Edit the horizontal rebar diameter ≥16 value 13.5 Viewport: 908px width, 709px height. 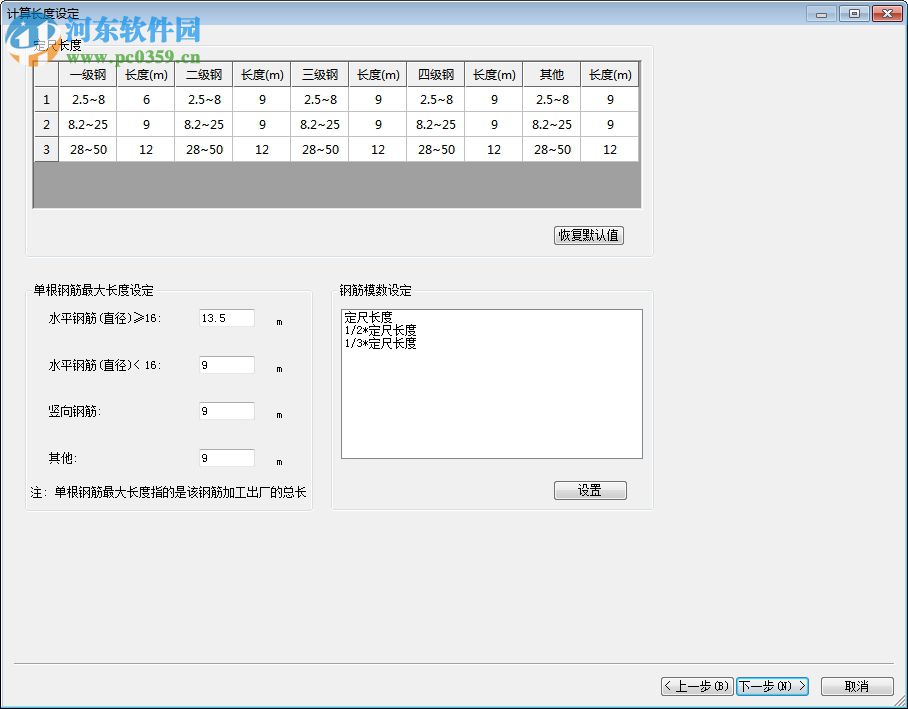(225, 318)
